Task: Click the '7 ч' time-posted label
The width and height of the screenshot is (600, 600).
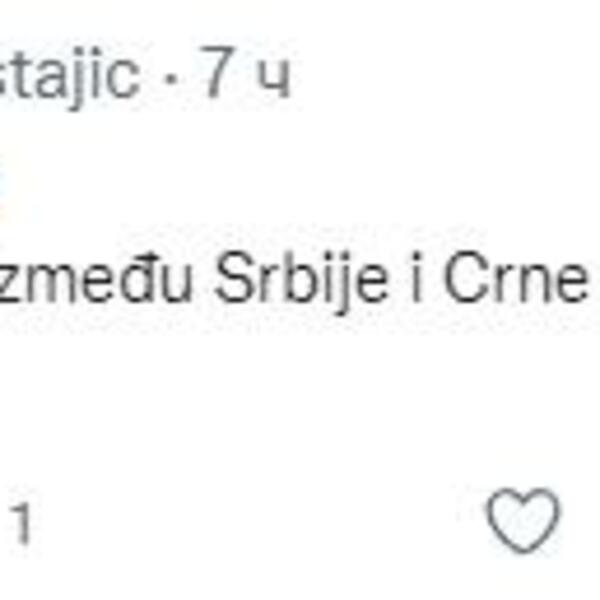Action: 245,78
